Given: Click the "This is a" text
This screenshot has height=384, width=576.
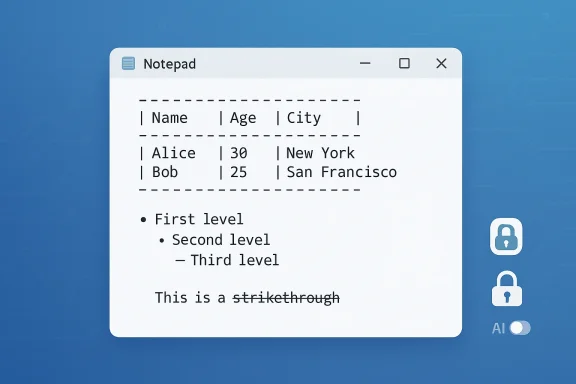Looking at the screenshot, I should click(190, 298).
